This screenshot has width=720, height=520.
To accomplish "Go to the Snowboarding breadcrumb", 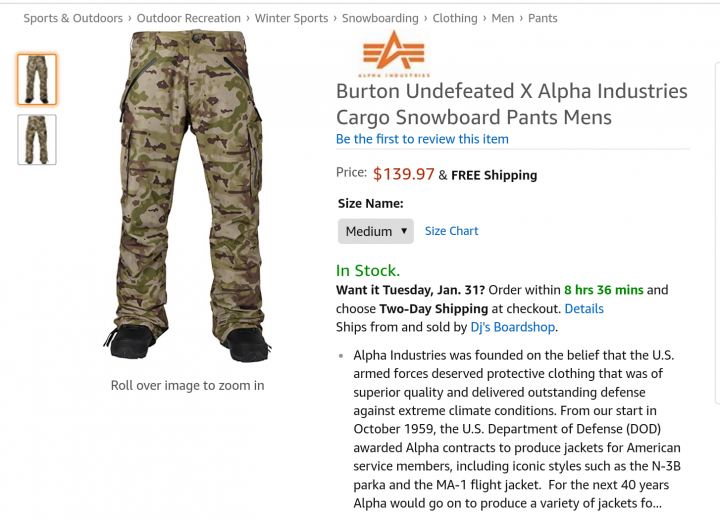I will (x=380, y=18).
